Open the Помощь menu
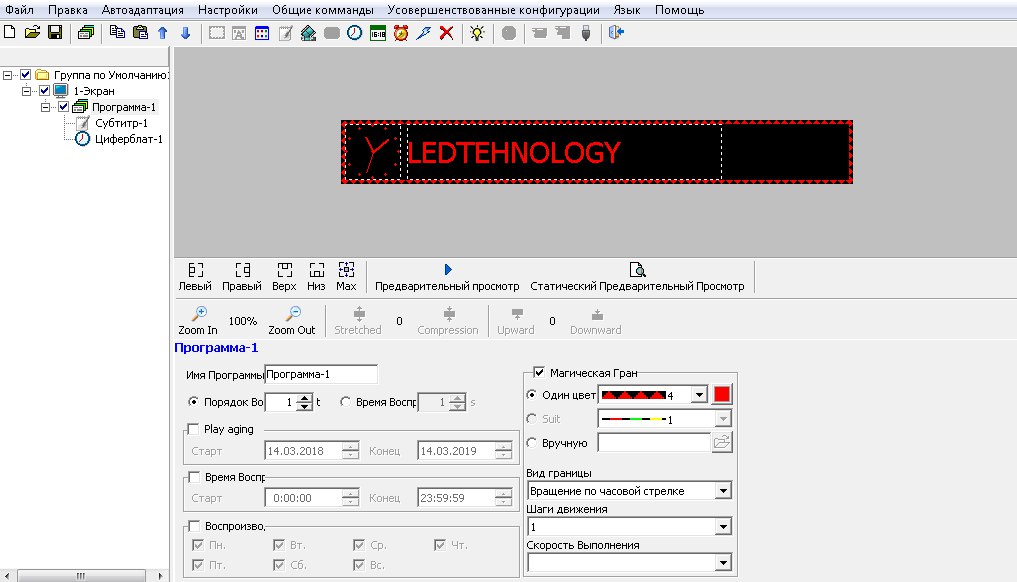Viewport: 1017px width, 582px height. click(679, 10)
